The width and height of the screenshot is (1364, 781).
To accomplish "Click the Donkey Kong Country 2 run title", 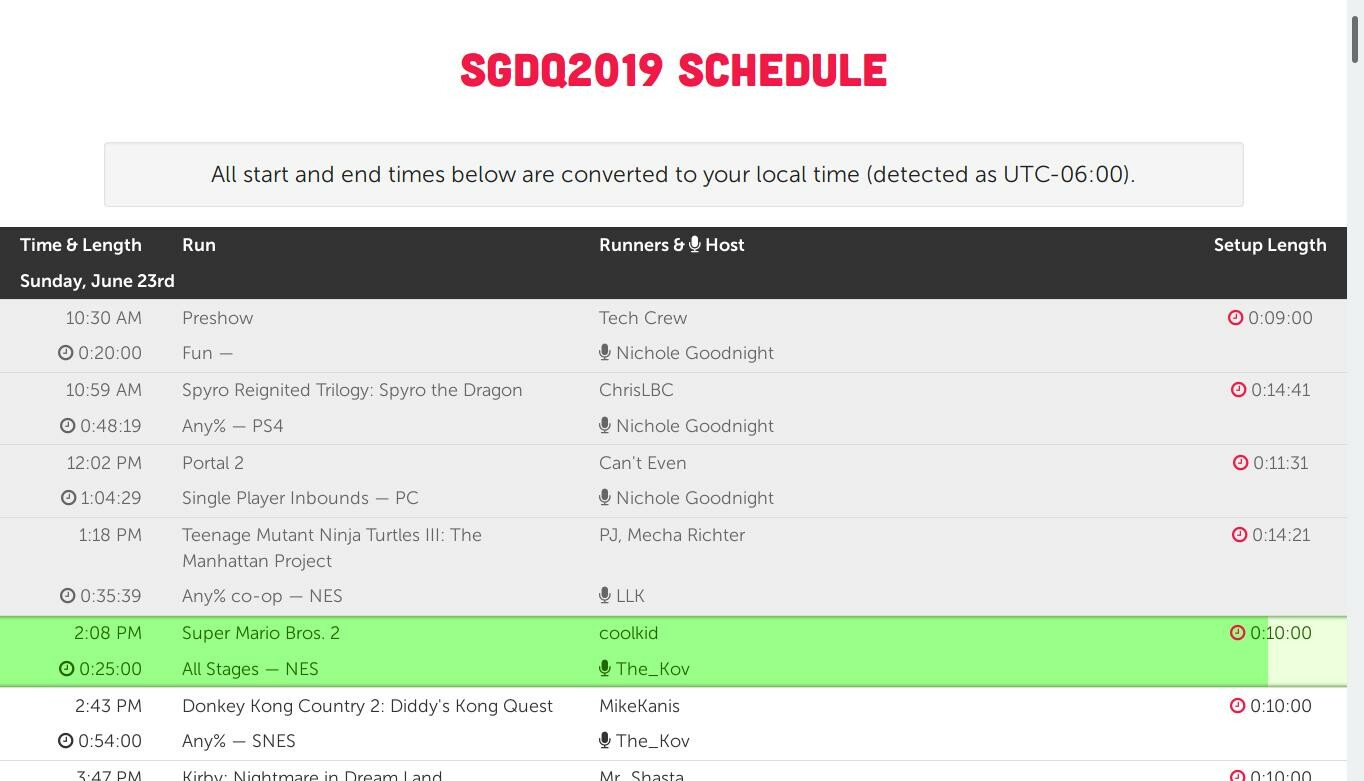I will [367, 706].
